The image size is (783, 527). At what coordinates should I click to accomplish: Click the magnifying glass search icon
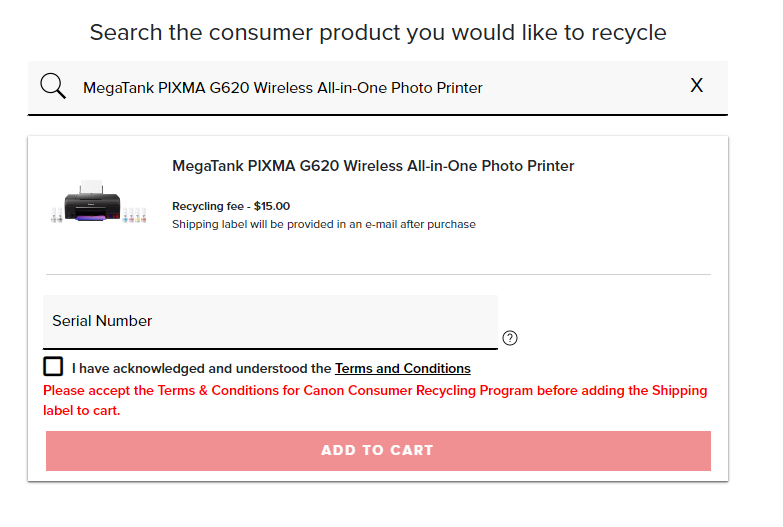click(x=53, y=86)
